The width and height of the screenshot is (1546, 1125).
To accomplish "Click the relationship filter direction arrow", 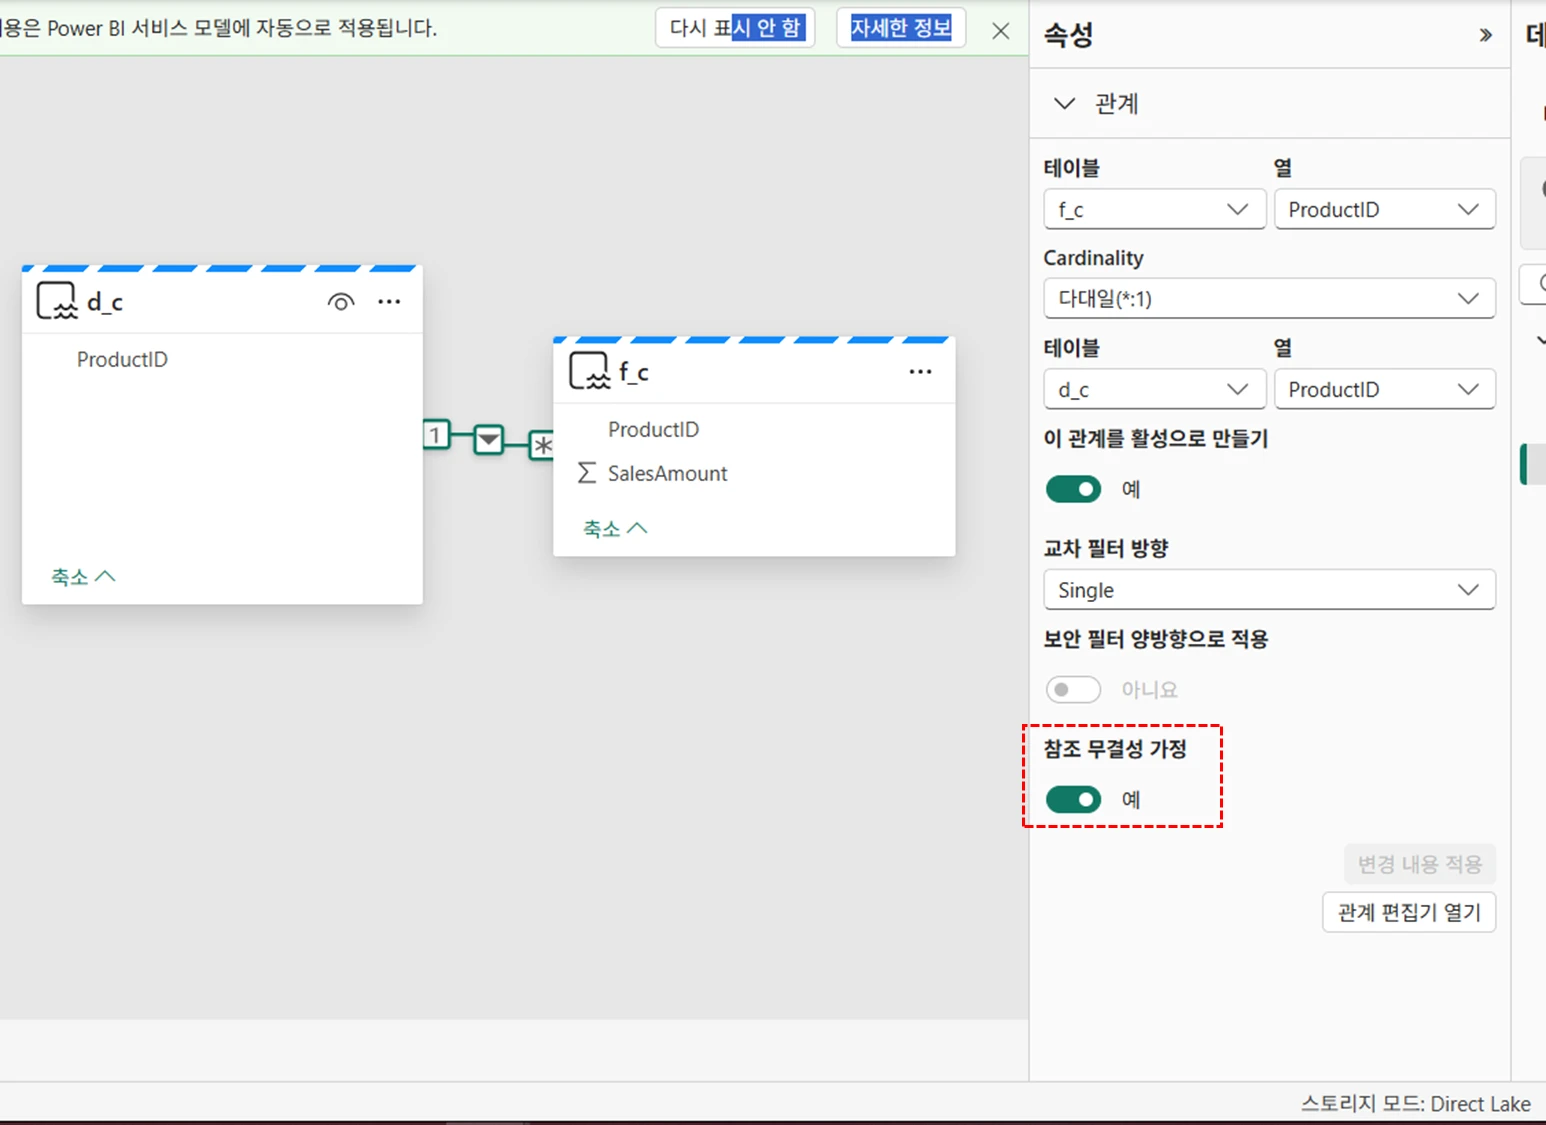I will point(488,439).
